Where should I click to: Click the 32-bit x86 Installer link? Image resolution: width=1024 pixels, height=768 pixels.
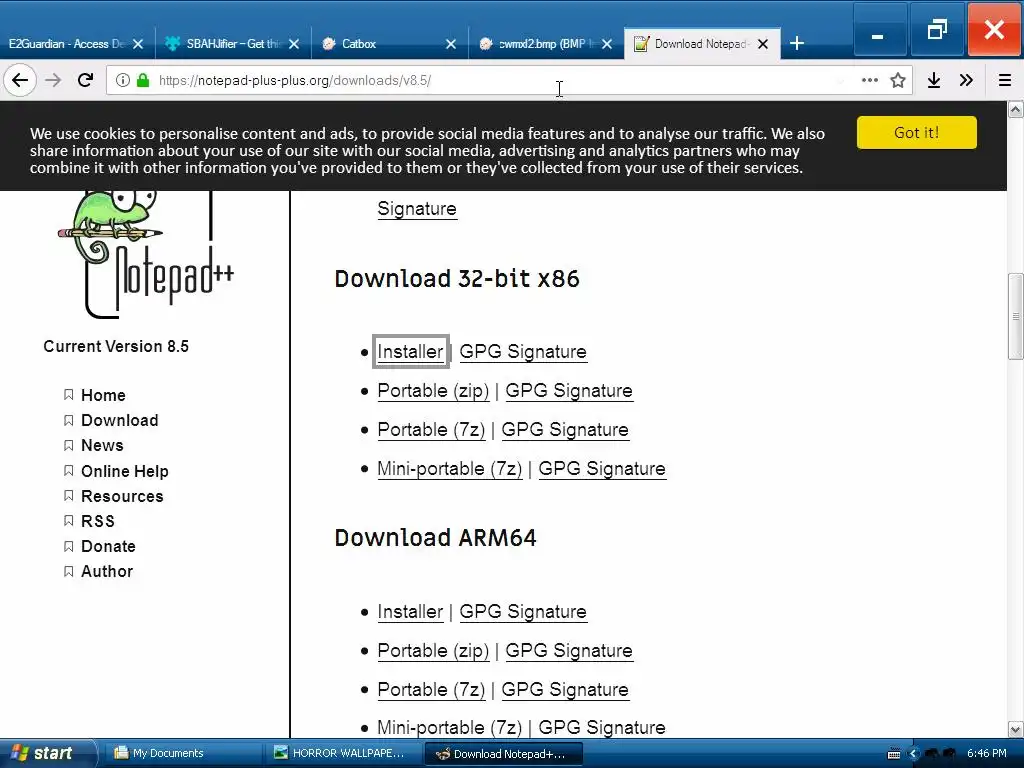410,352
